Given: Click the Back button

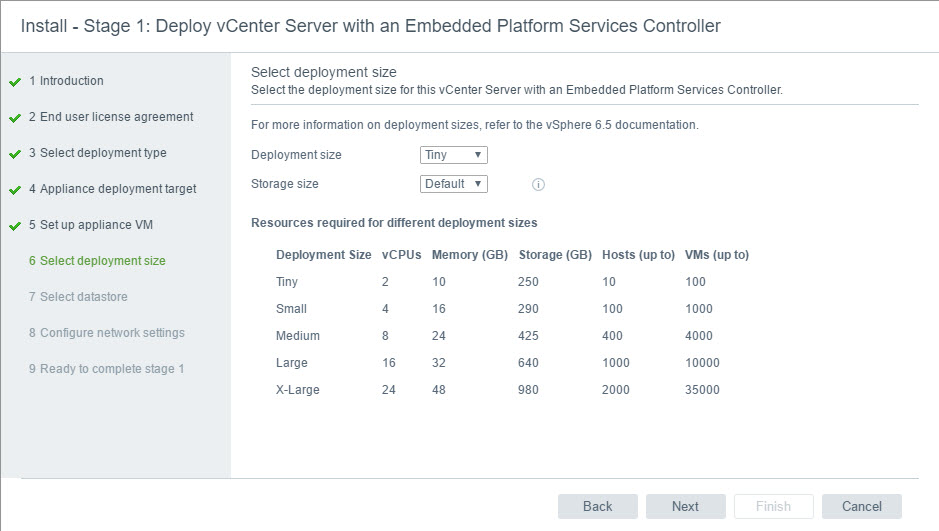Looking at the screenshot, I should [597, 506].
